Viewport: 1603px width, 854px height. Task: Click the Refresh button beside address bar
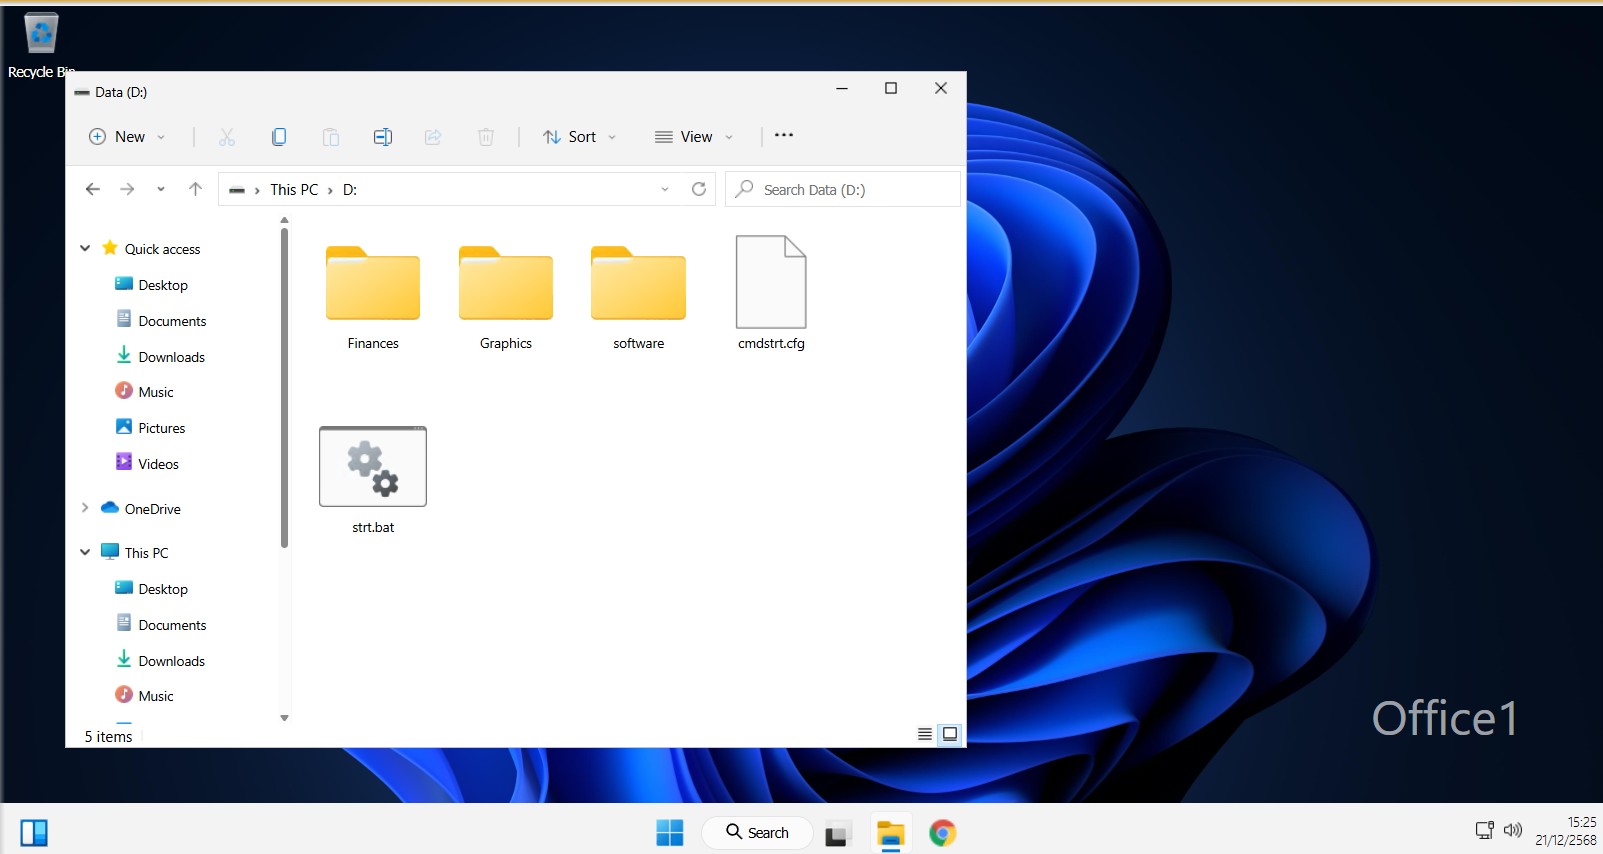699,189
